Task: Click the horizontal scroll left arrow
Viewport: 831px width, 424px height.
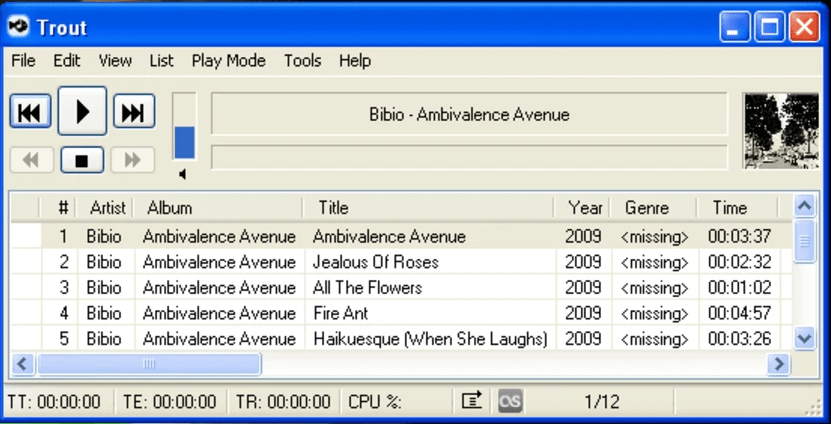Action: 23,364
